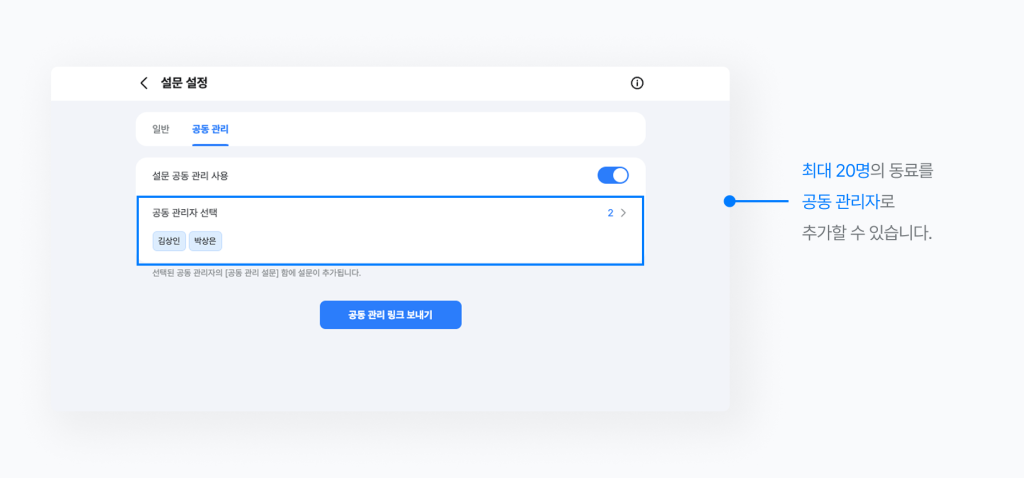Select the 박상은 manager chip

pos(206,241)
